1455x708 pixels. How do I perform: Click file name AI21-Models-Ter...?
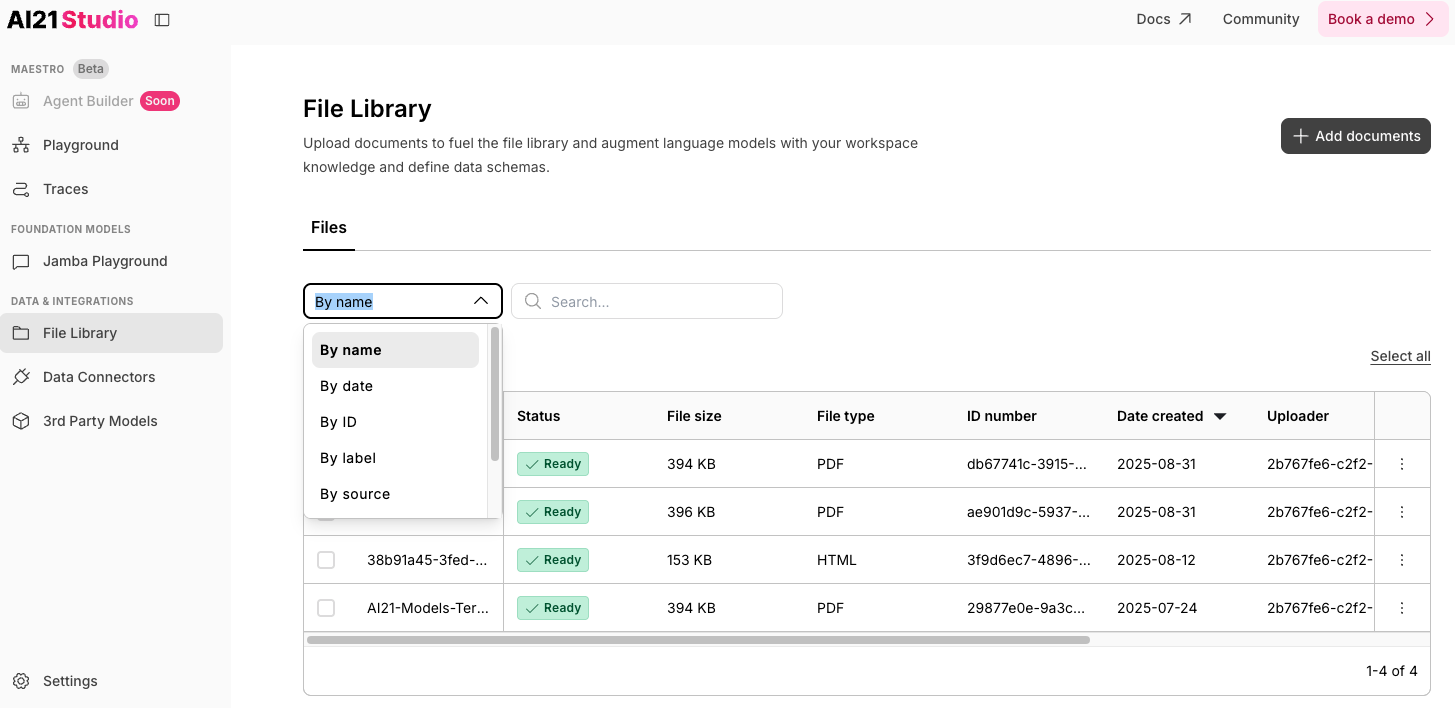click(427, 608)
